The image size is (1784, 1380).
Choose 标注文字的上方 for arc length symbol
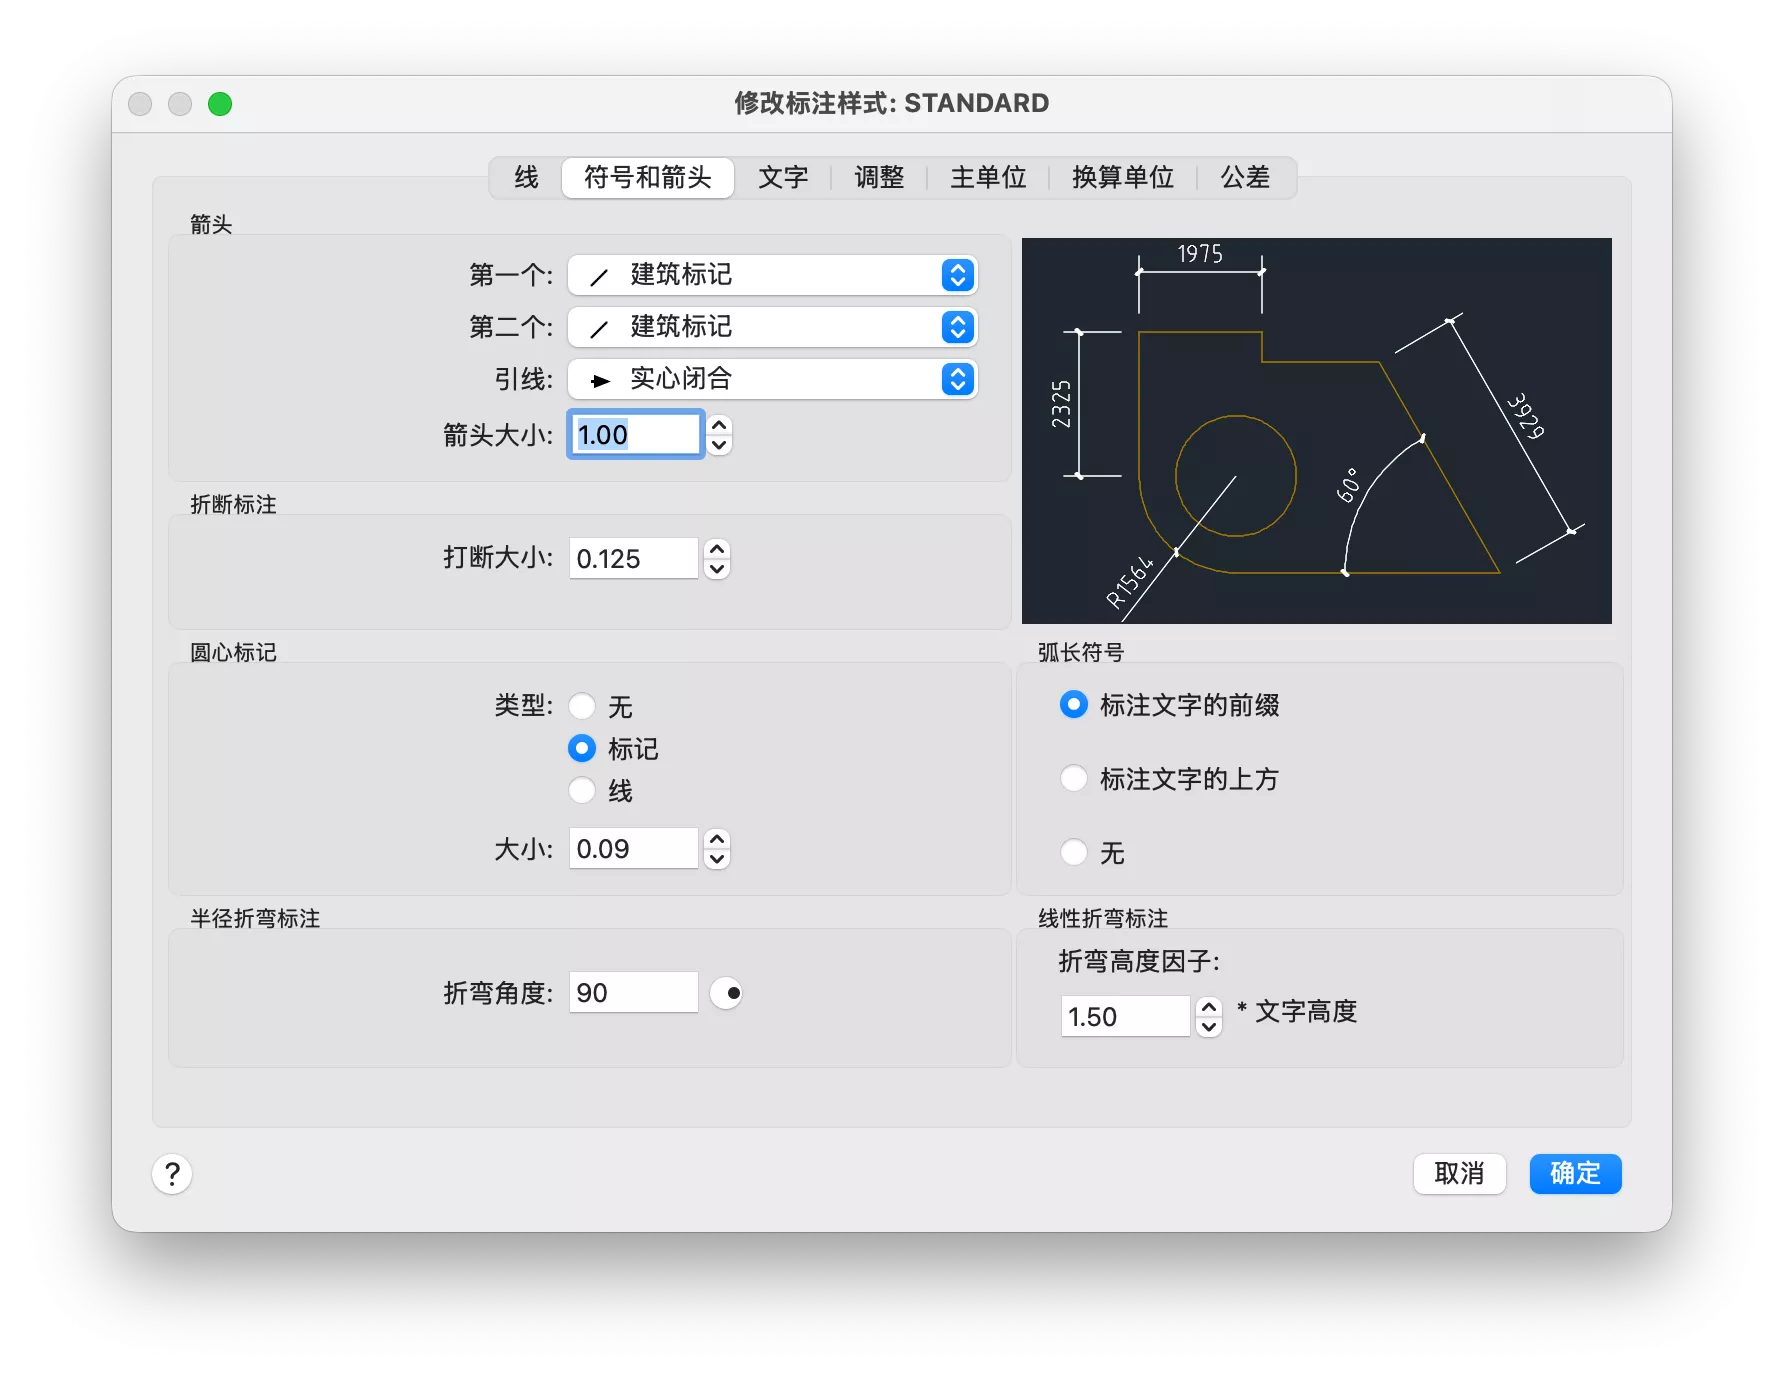coord(1074,779)
